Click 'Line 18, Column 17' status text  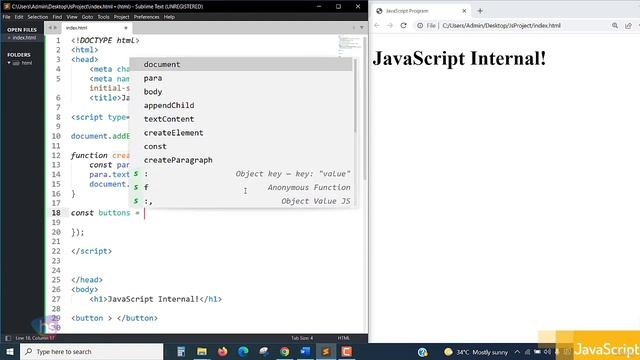35,338
